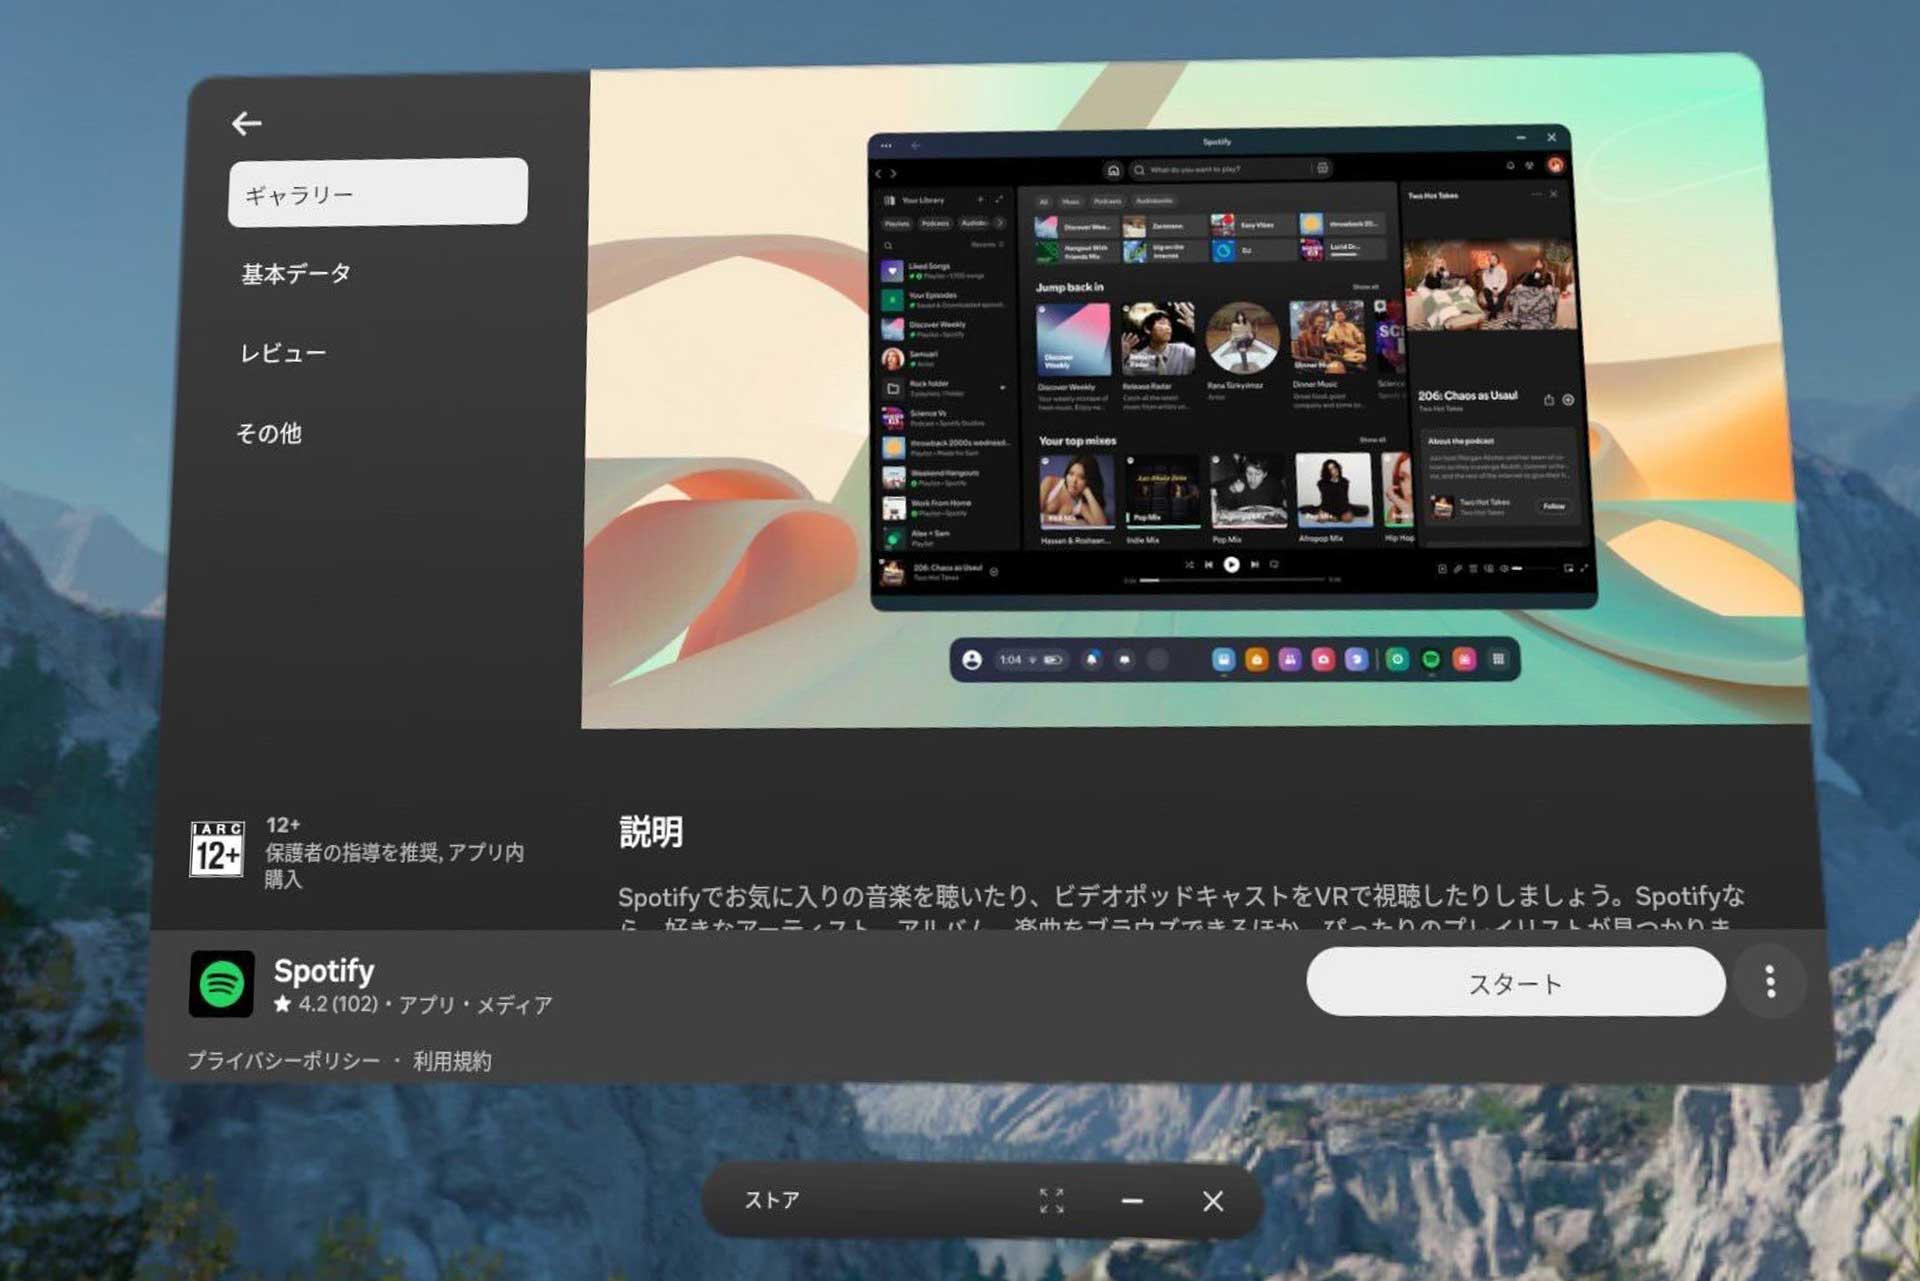Screen dimensions: 1920x1281
Task: Go back using the left arrow
Action: [246, 123]
